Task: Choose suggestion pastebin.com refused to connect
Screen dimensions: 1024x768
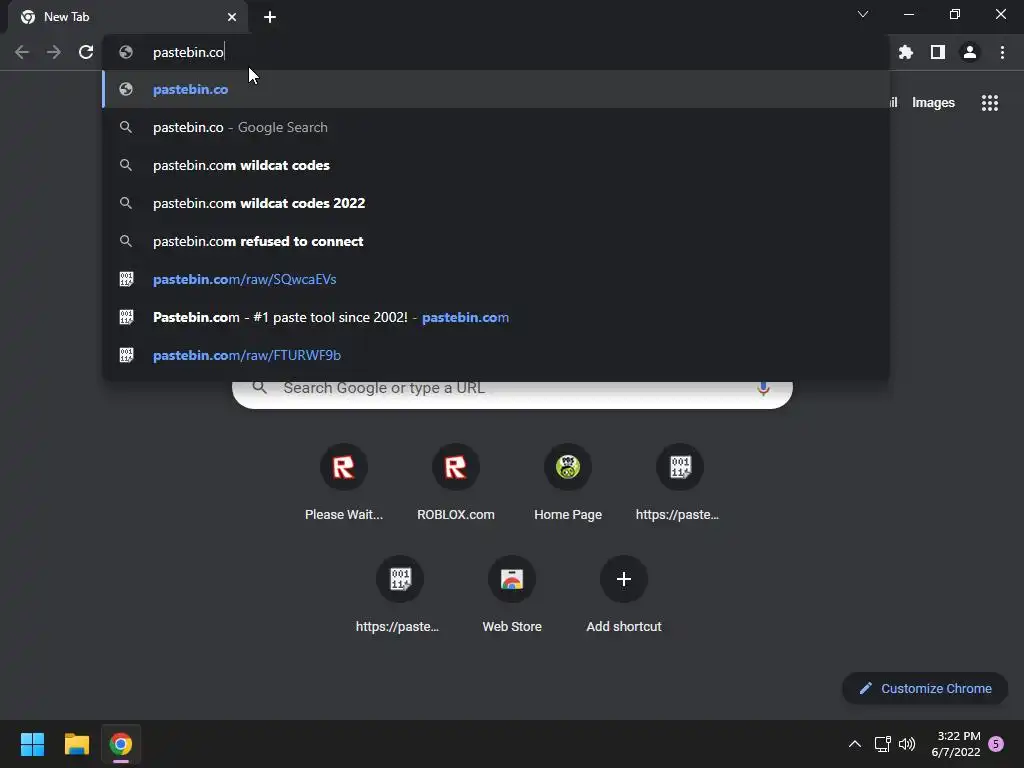Action: 496,241
